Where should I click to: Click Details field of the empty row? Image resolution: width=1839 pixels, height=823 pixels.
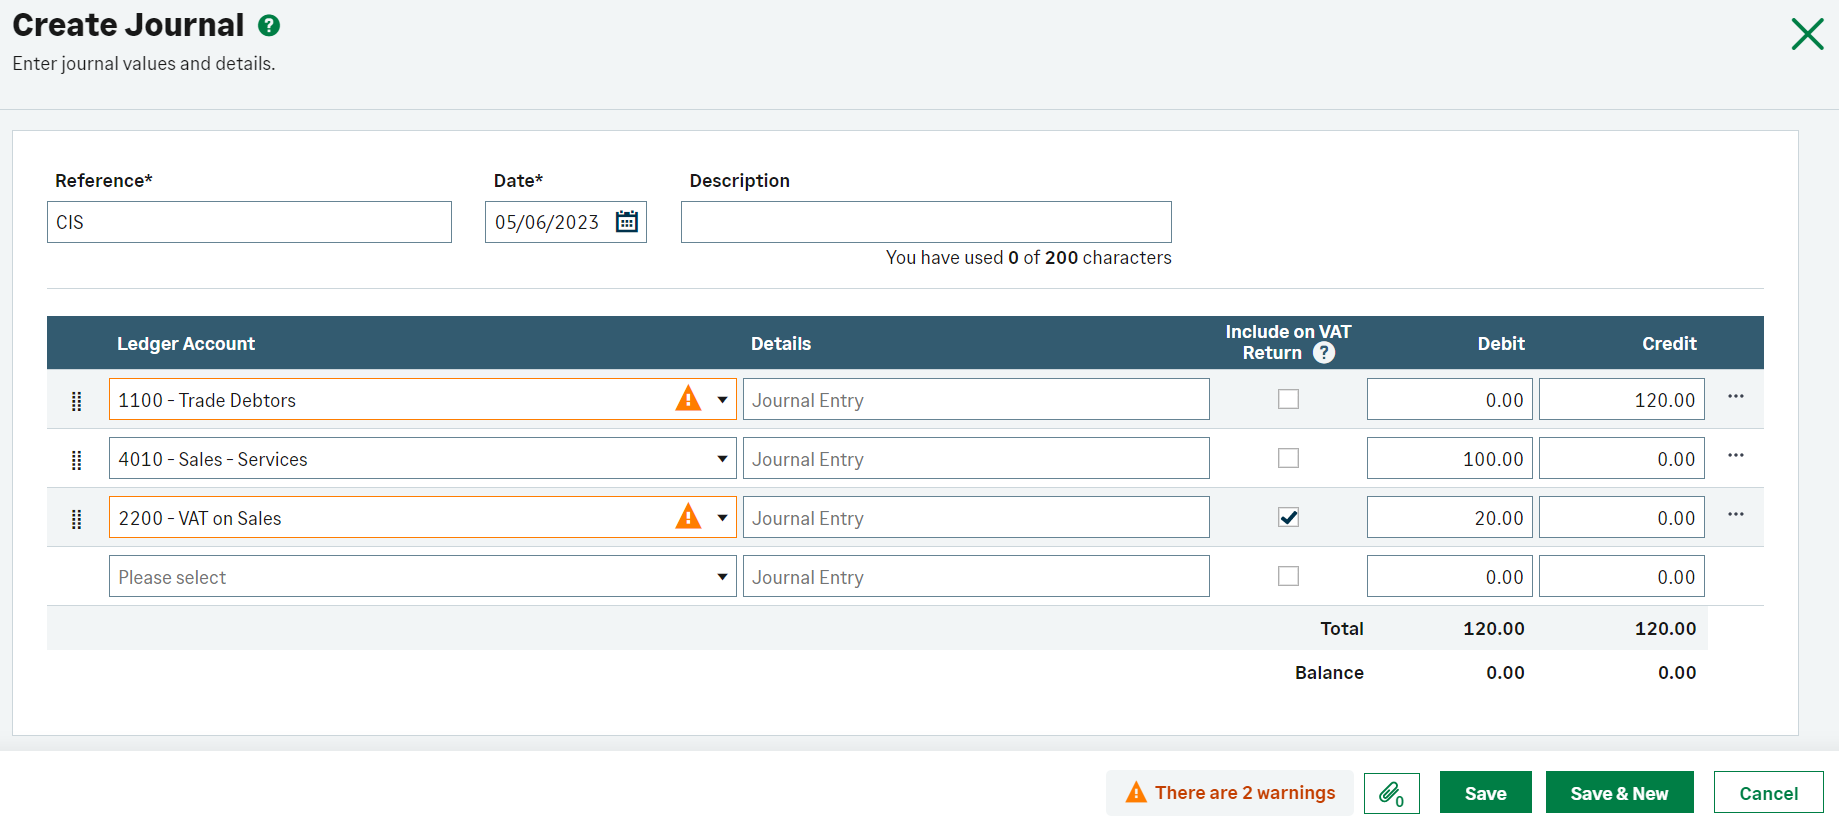click(976, 577)
